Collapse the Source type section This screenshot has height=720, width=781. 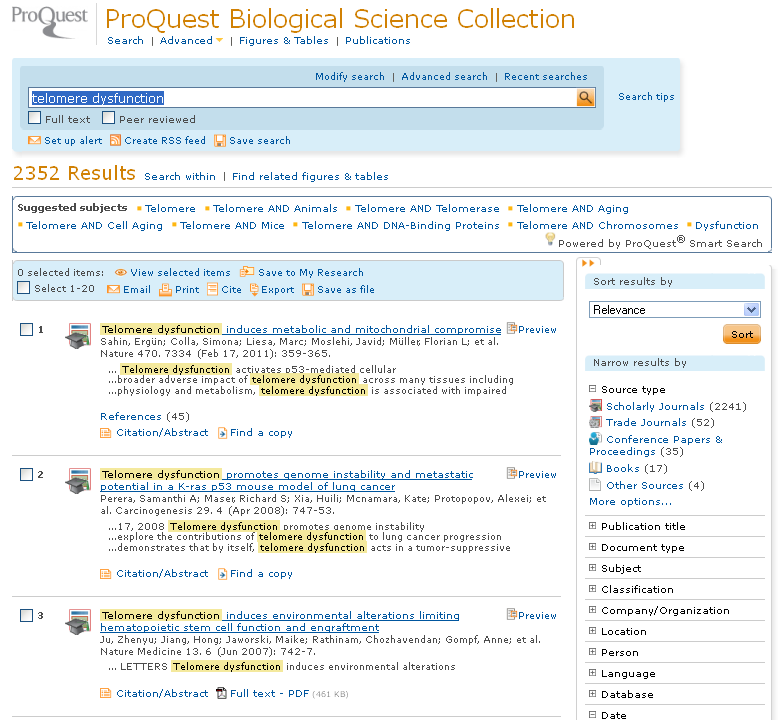592,389
